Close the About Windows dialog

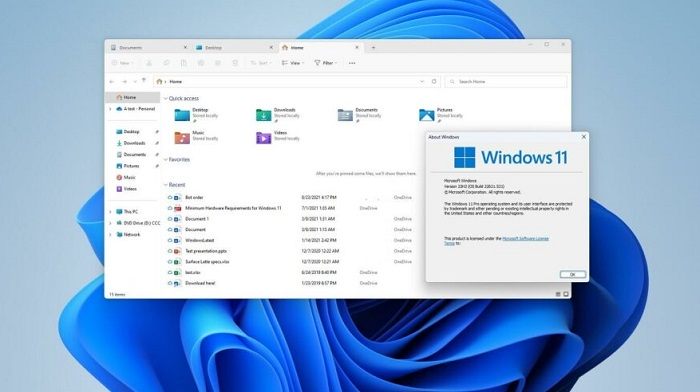tap(583, 137)
